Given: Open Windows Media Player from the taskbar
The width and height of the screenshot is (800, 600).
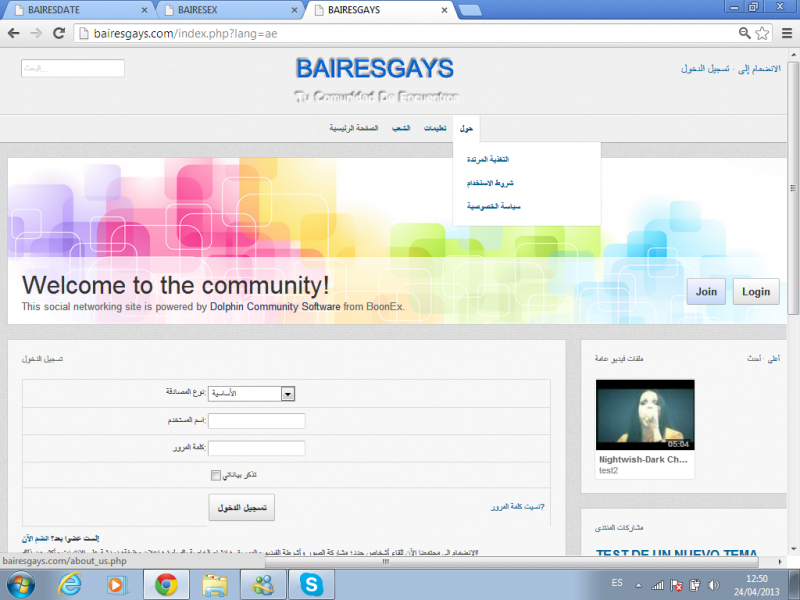Looking at the screenshot, I should 117,585.
